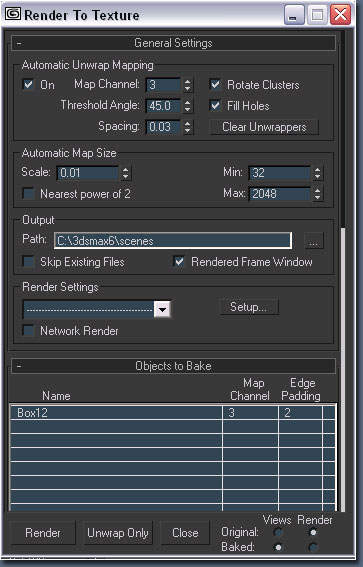Click Box12's Map Channel cell value 3
Screen dimensions: 363x567
click(x=250, y=413)
